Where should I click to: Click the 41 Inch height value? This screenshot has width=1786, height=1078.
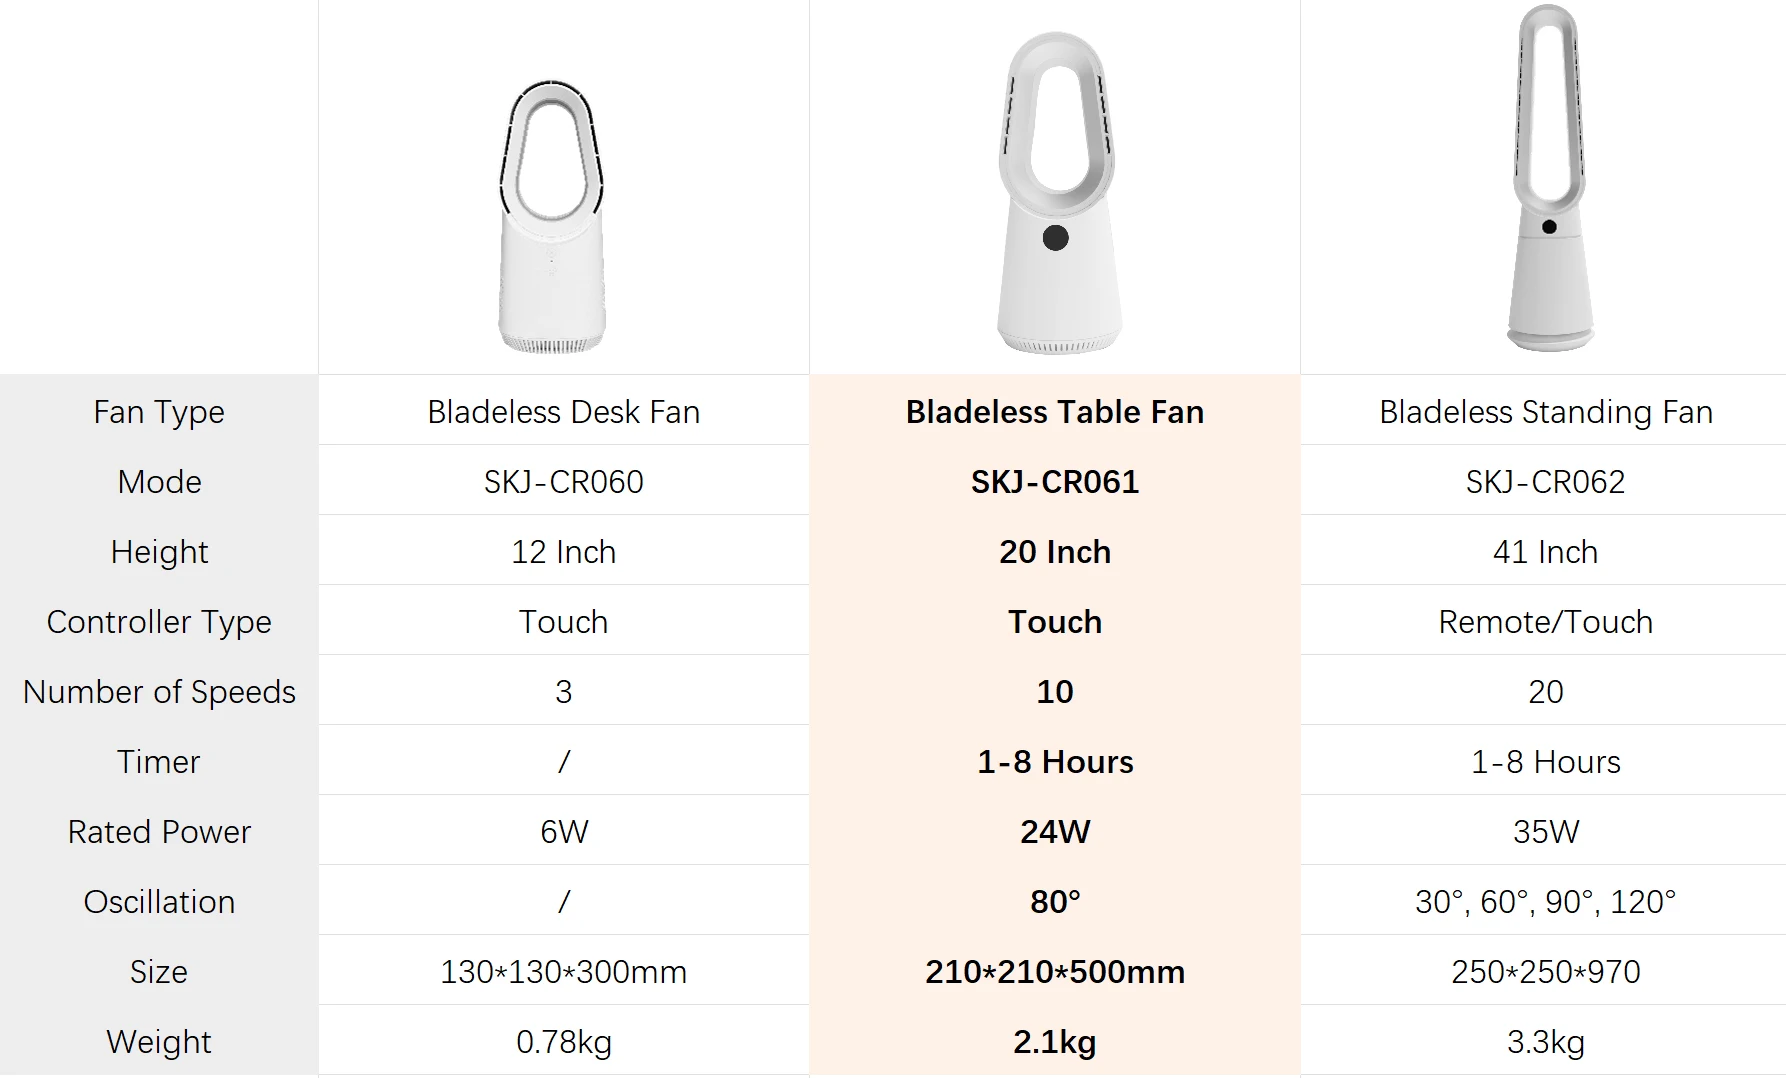1545,552
